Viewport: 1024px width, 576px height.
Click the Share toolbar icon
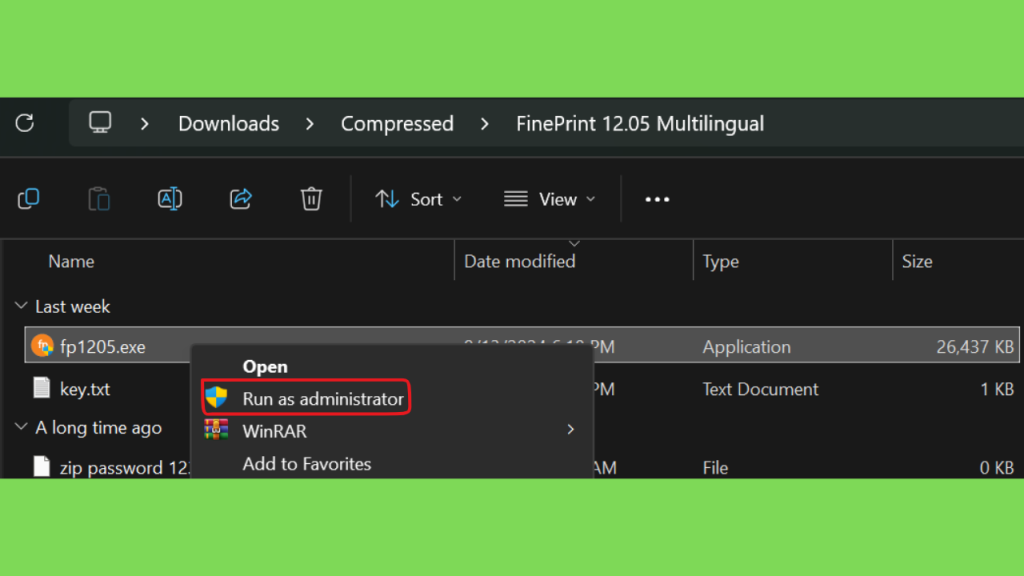click(x=240, y=199)
